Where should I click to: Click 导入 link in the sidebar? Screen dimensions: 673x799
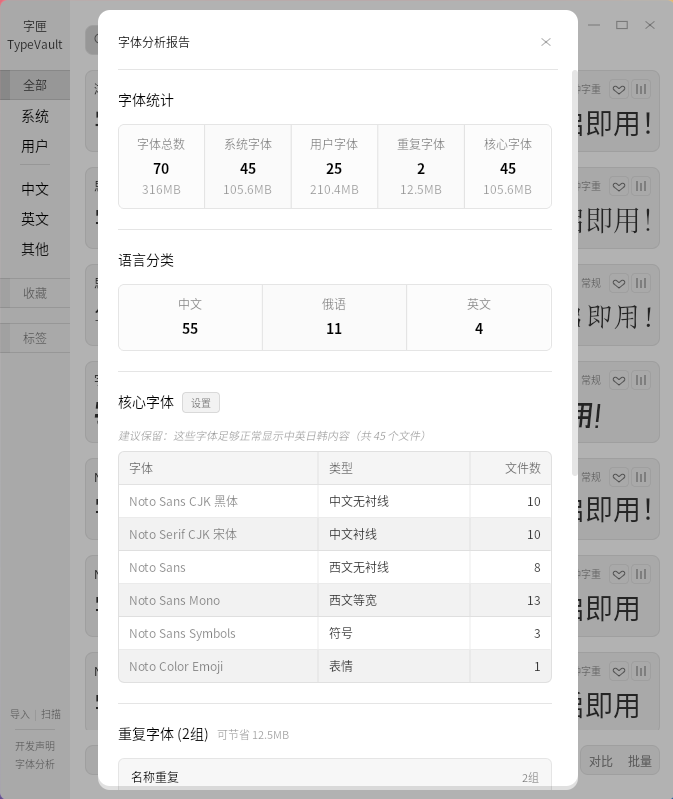20,714
